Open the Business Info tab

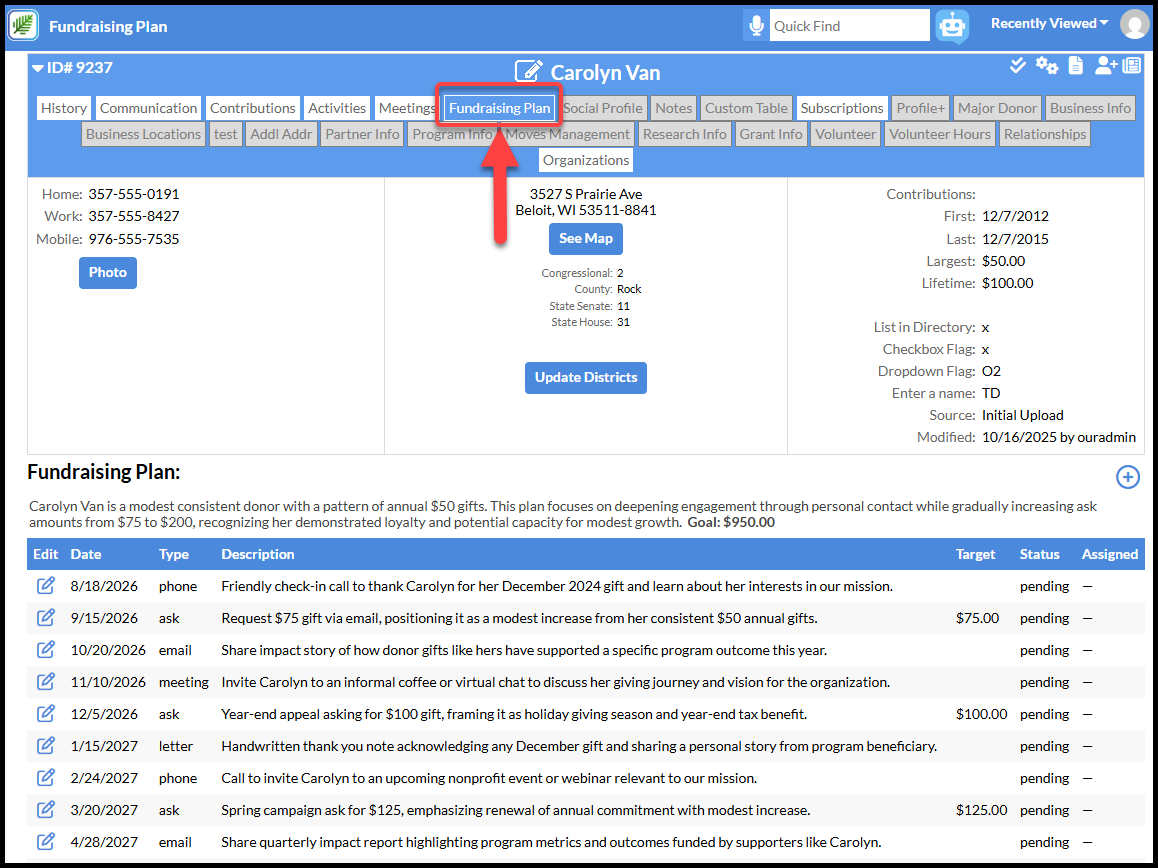[x=1090, y=108]
